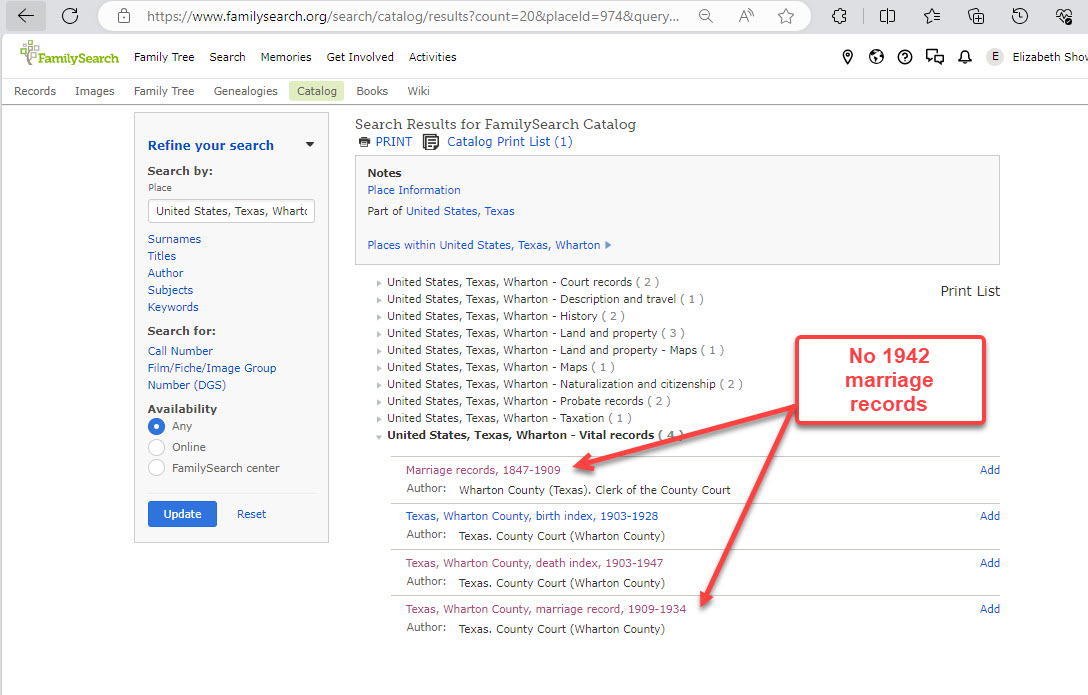Switch to the Catalog tab
The image size is (1088, 695).
pos(316,91)
